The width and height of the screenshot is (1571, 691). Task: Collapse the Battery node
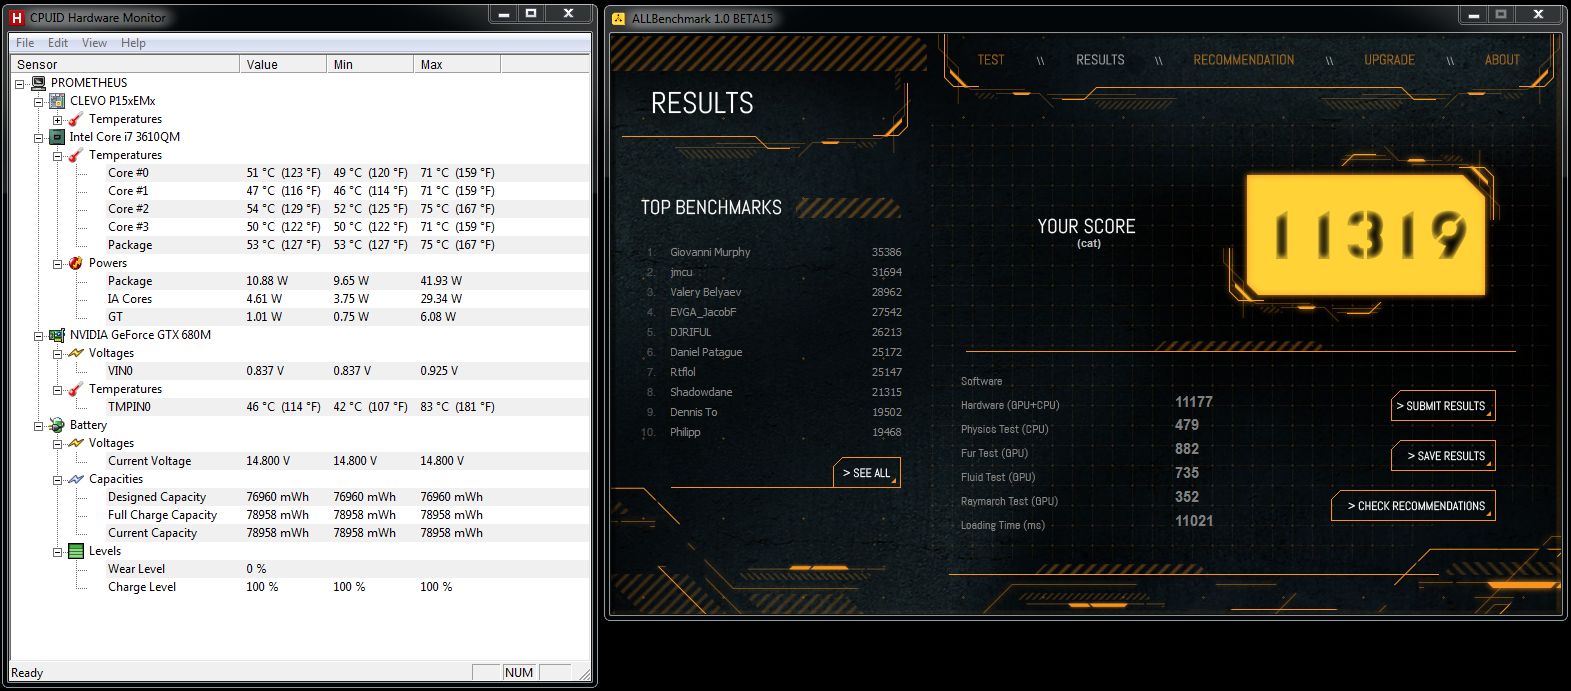coord(39,425)
